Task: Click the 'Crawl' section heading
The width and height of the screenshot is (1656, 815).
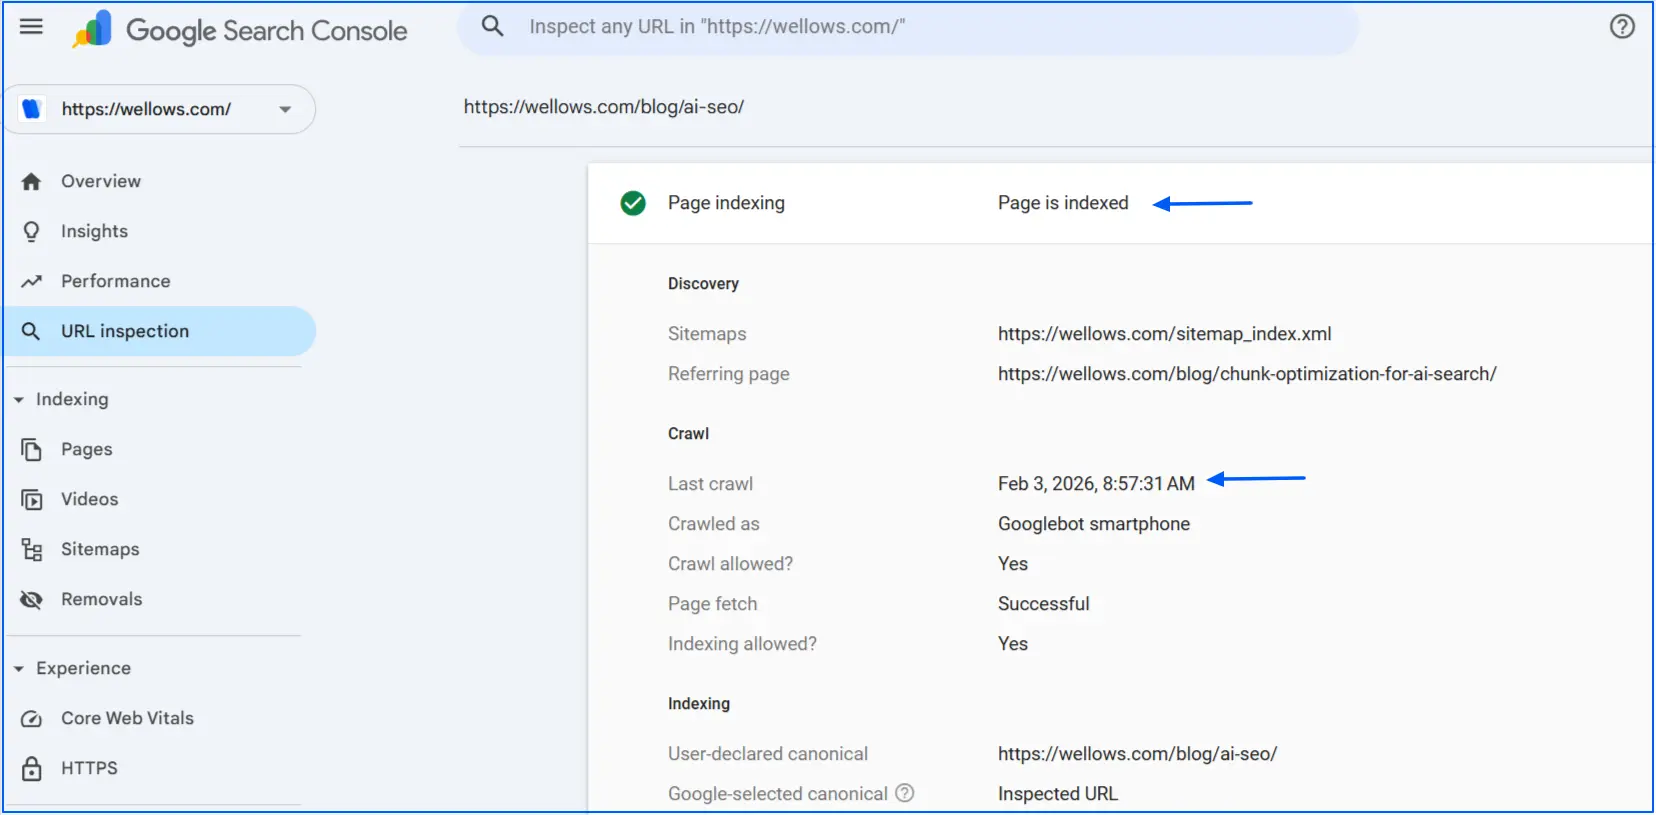Action: [688, 434]
